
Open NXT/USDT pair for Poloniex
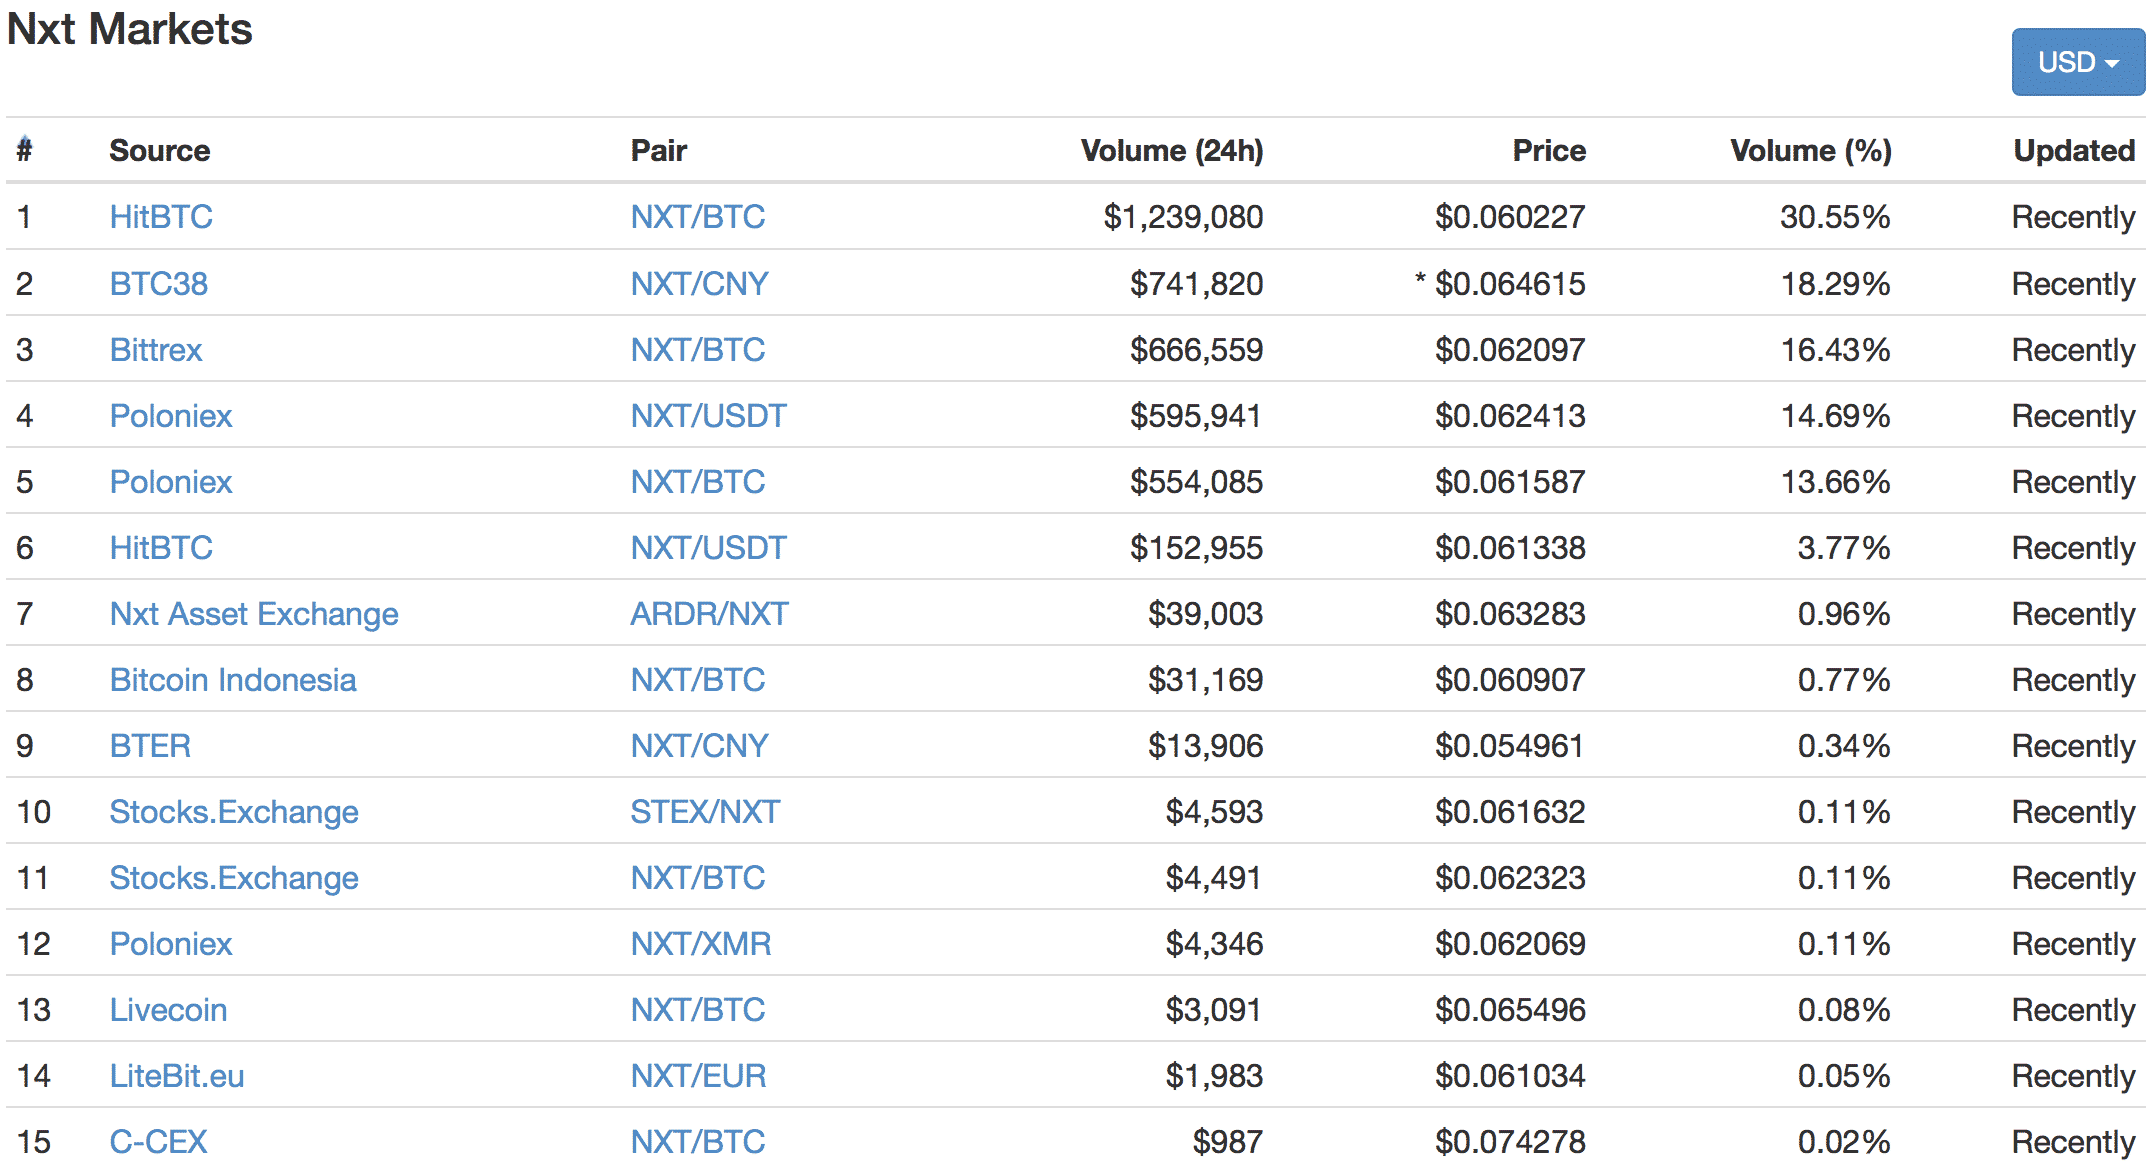(x=709, y=416)
